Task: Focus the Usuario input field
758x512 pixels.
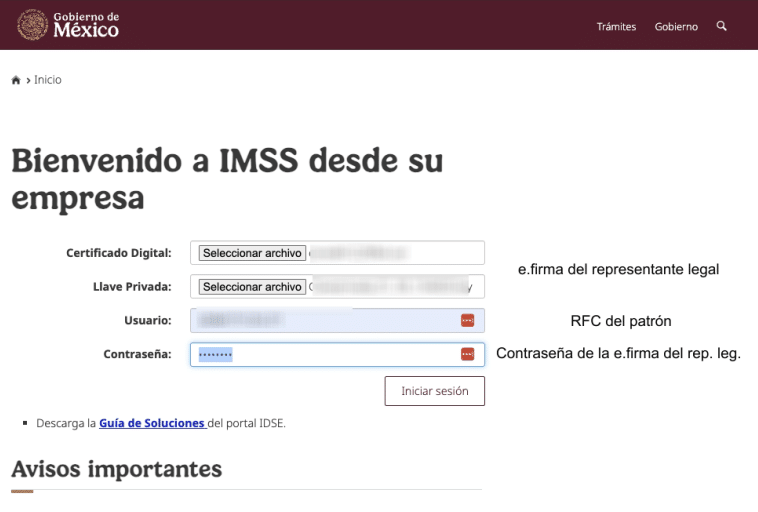Action: click(x=337, y=321)
